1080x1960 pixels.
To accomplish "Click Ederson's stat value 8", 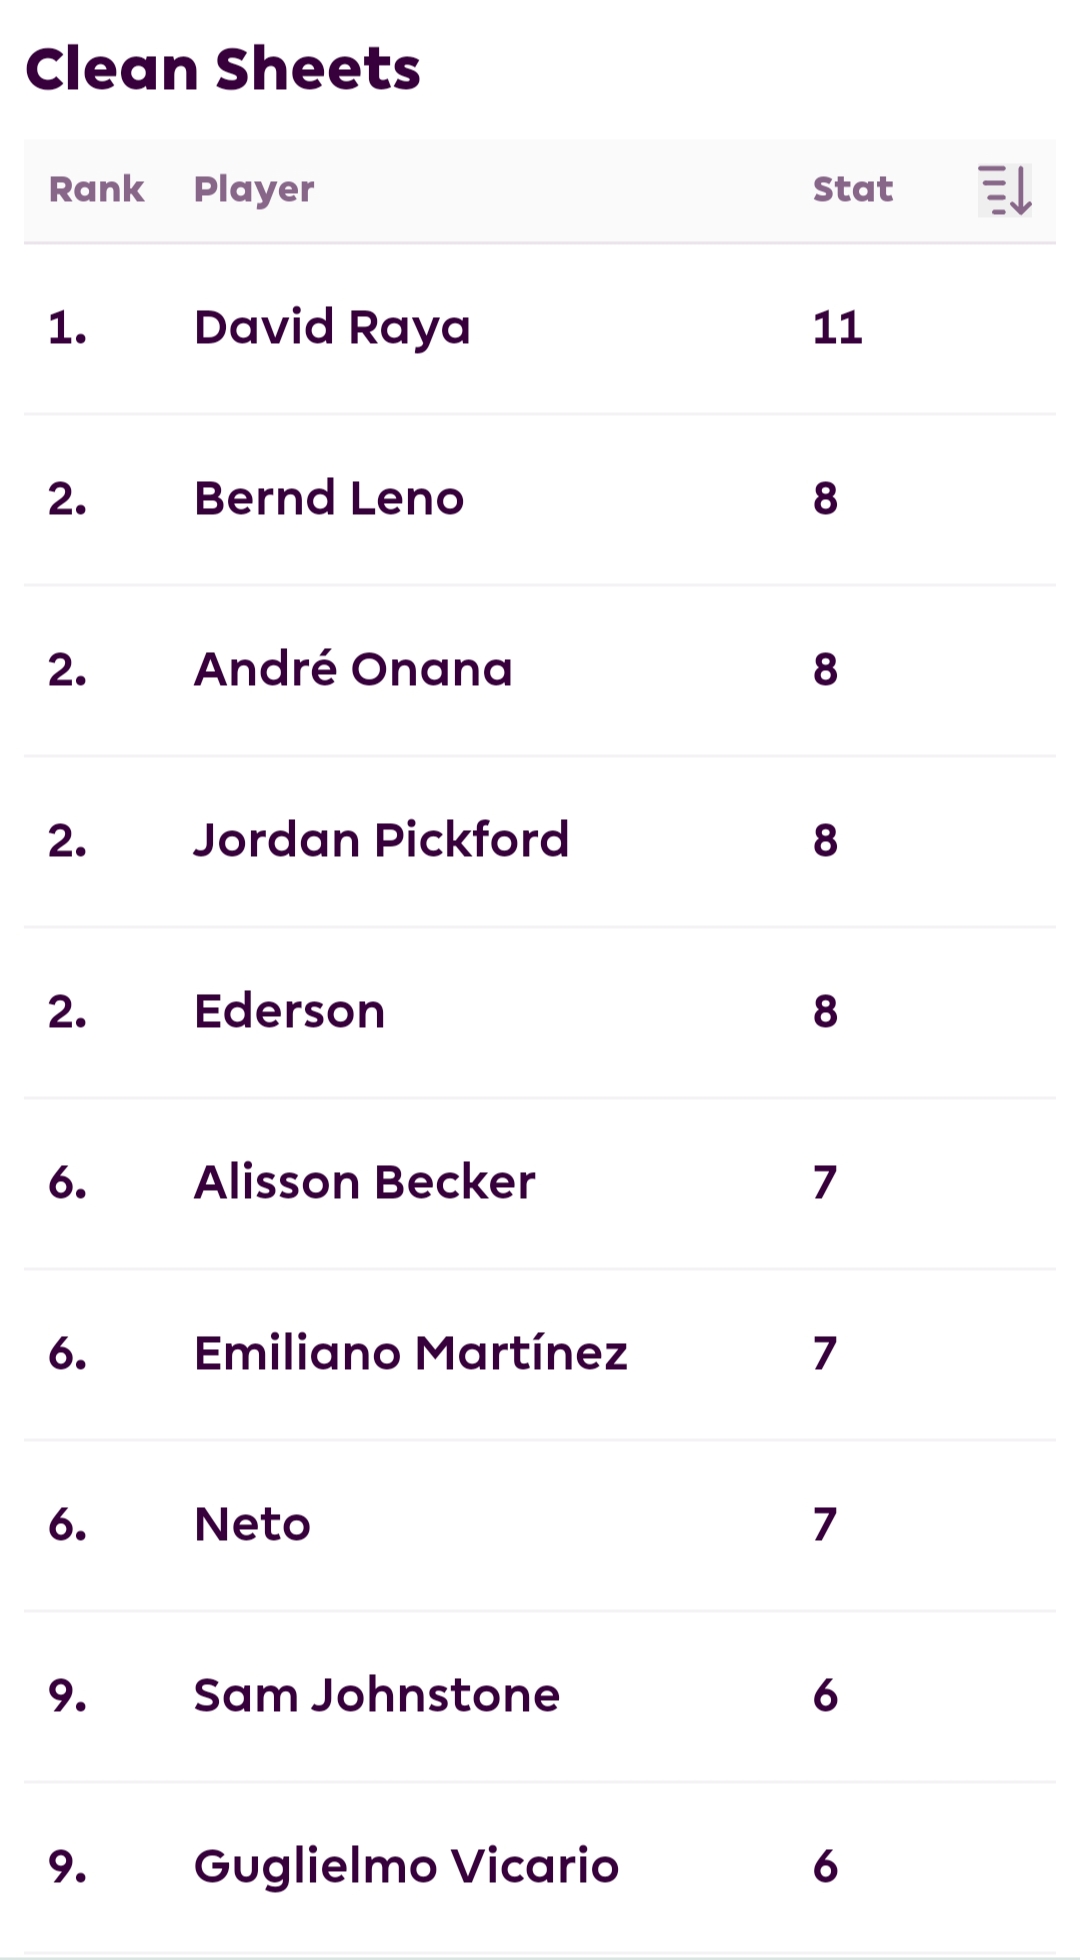I will coord(825,1012).
